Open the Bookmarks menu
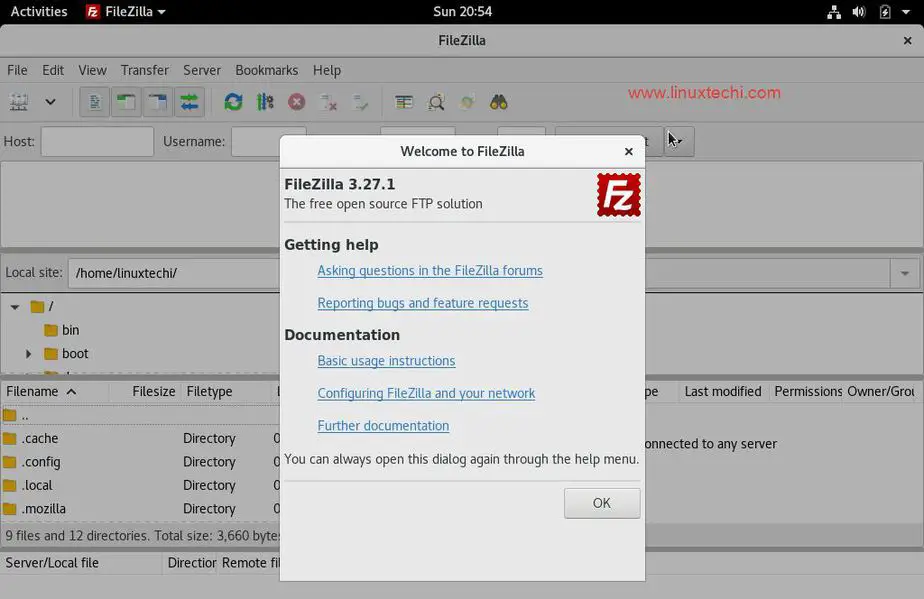The height and width of the screenshot is (599, 924). (266, 70)
